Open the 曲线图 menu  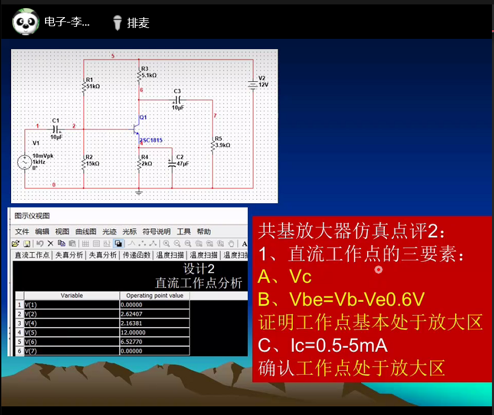[86, 231]
